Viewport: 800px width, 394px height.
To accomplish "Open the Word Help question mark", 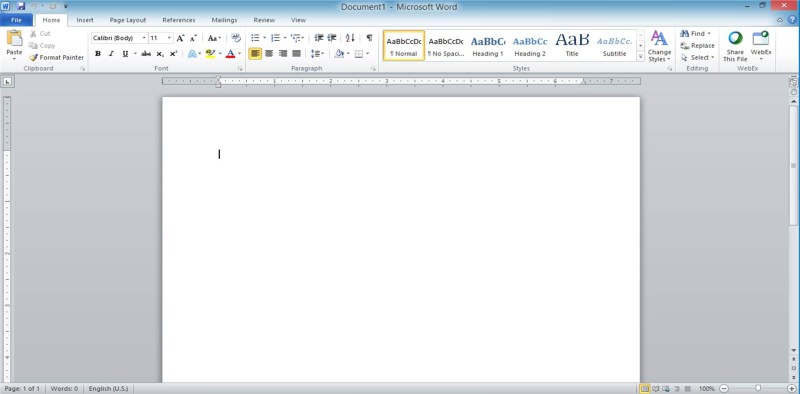I will coord(791,20).
